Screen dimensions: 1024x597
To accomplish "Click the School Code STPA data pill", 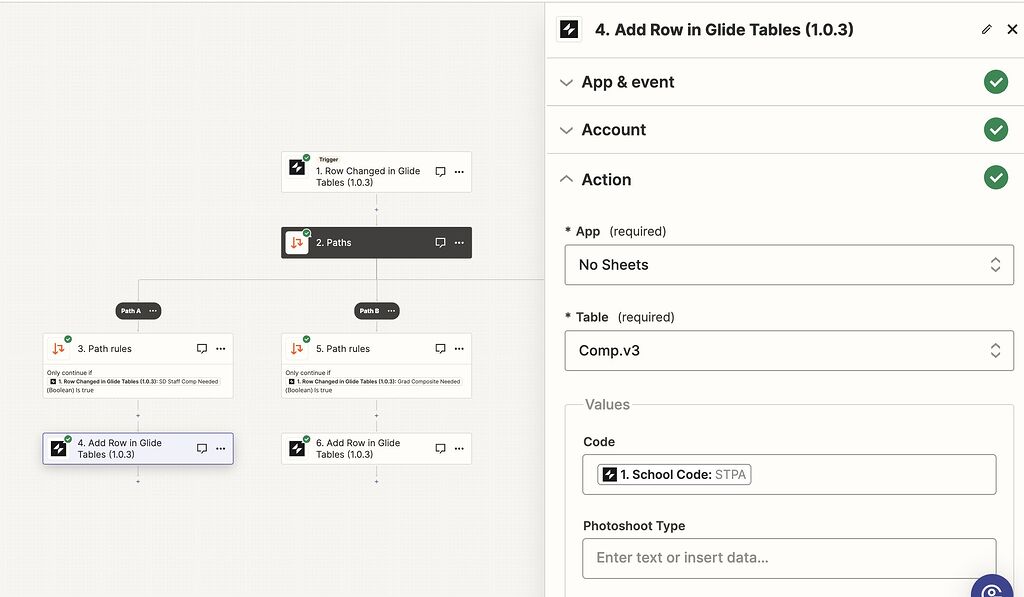I will pos(672,474).
